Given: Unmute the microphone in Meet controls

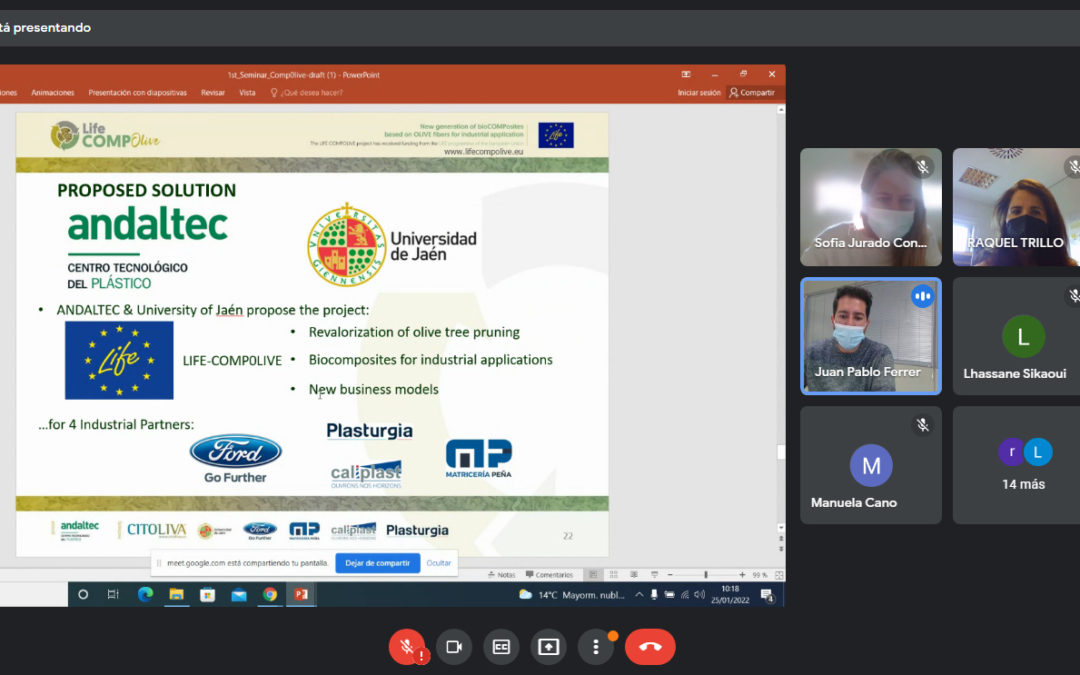Looking at the screenshot, I should tap(407, 647).
